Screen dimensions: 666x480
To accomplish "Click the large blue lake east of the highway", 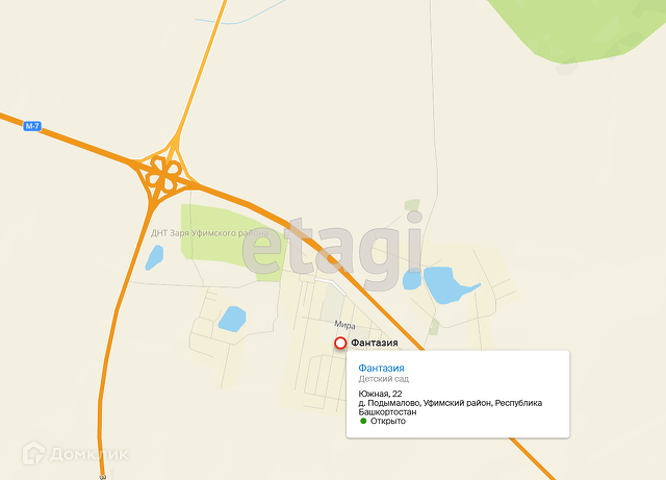I will [x=448, y=285].
